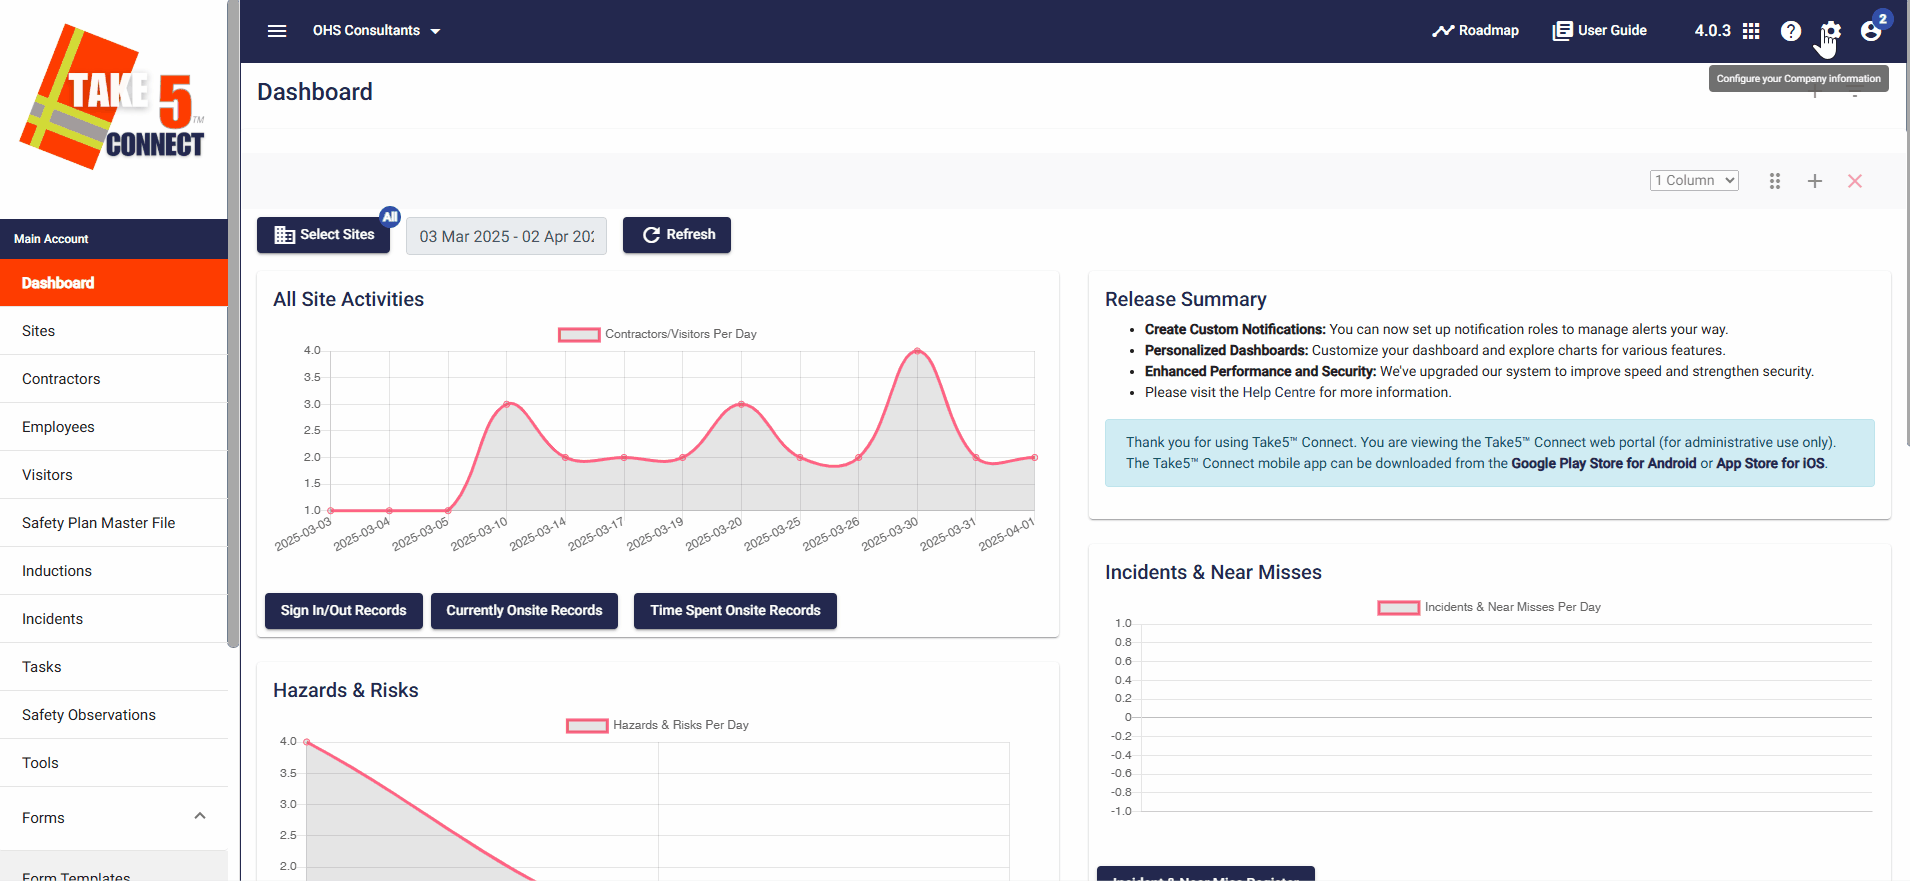Open Safety Plan Master File
The height and width of the screenshot is (881, 1910).
(x=114, y=523)
